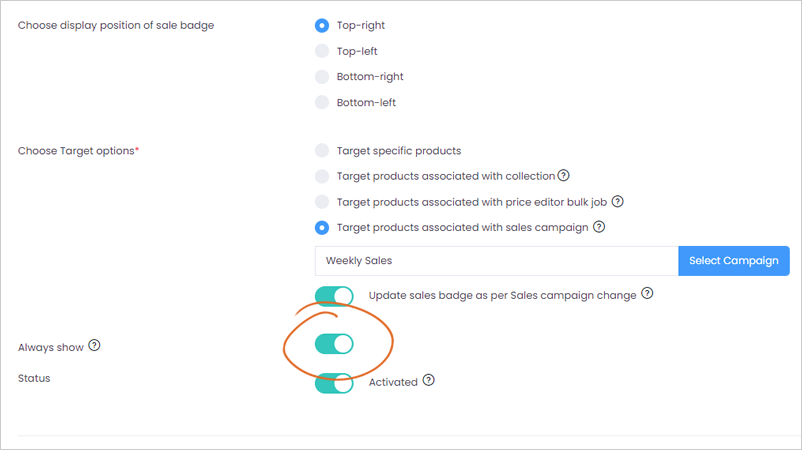
Task: Click help icon next to Activated
Action: 429,380
